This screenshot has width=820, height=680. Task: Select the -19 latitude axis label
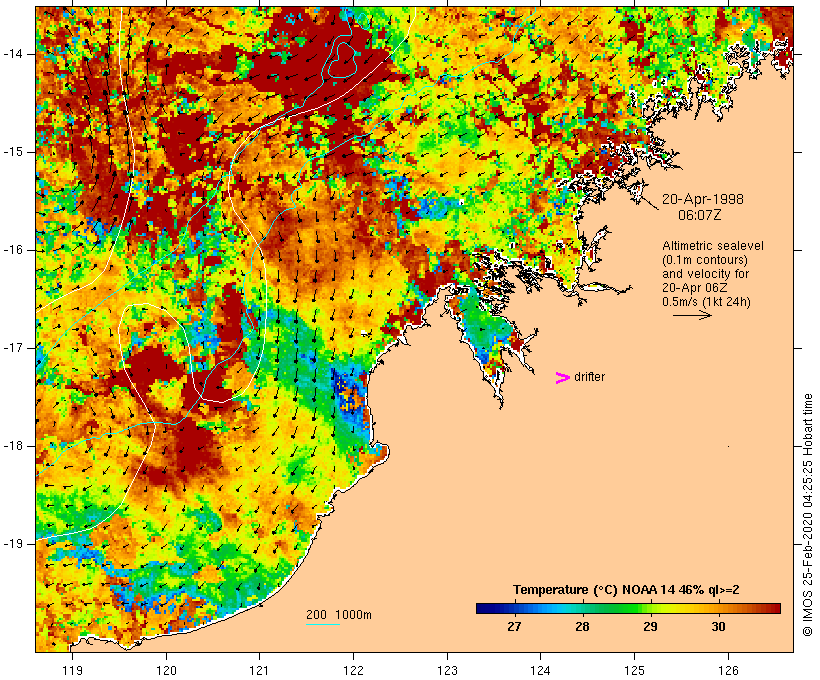(x=17, y=543)
